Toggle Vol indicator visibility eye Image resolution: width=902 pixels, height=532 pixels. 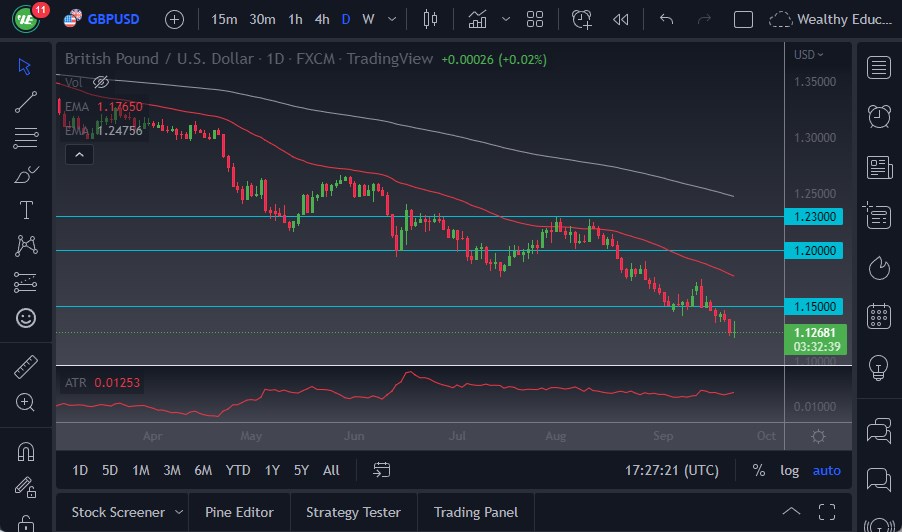(x=101, y=82)
